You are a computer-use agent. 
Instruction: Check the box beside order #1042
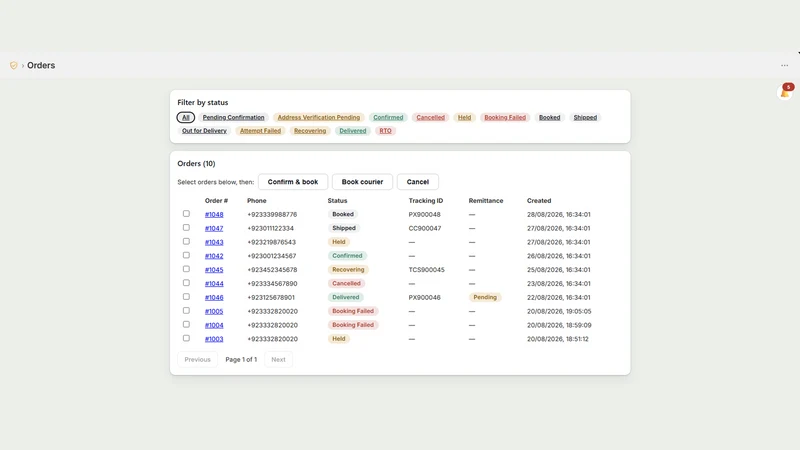click(186, 255)
